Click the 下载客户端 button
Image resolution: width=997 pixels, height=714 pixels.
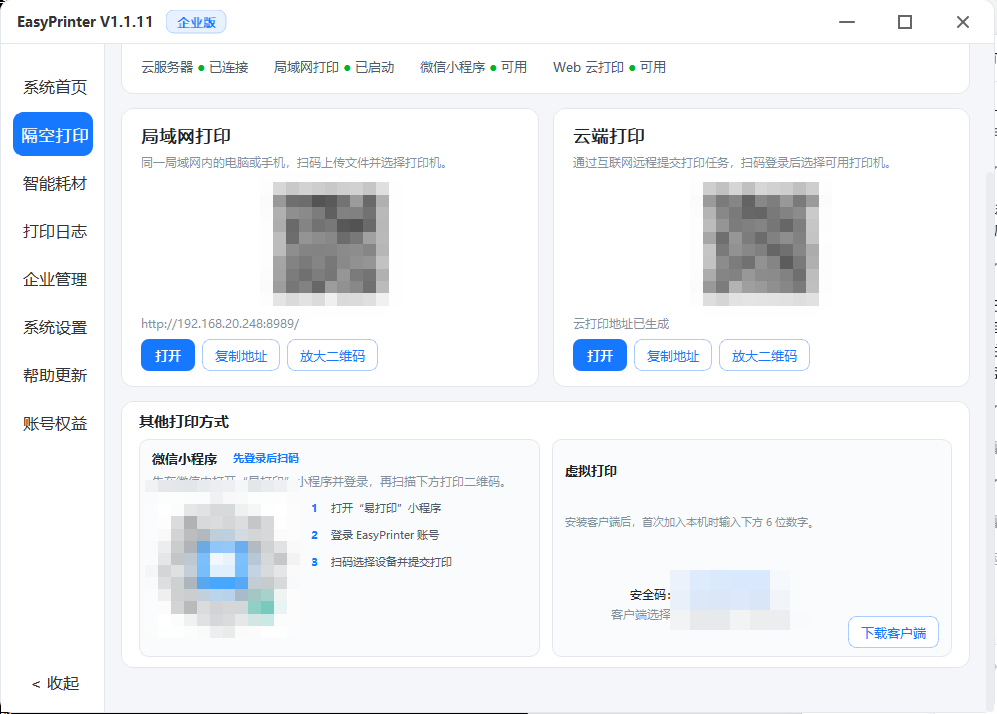893,633
